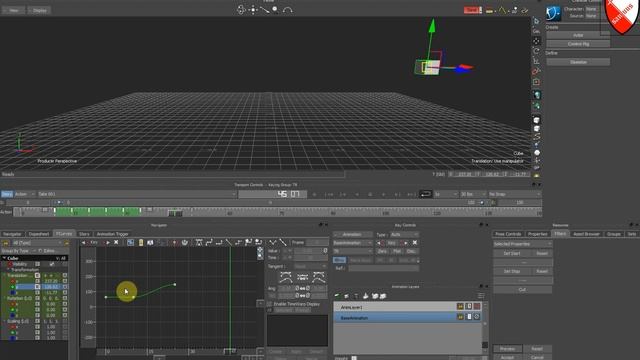Open the Key Controls Type Auto dropdown
Screen dimensions: 640x360
point(404,235)
